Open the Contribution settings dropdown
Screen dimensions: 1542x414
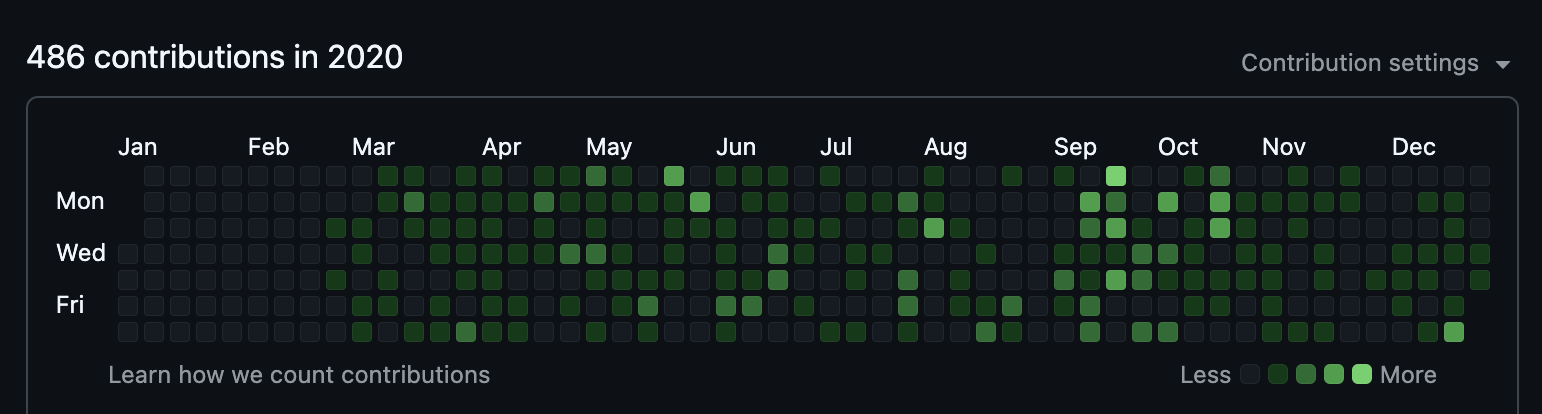tap(1375, 63)
